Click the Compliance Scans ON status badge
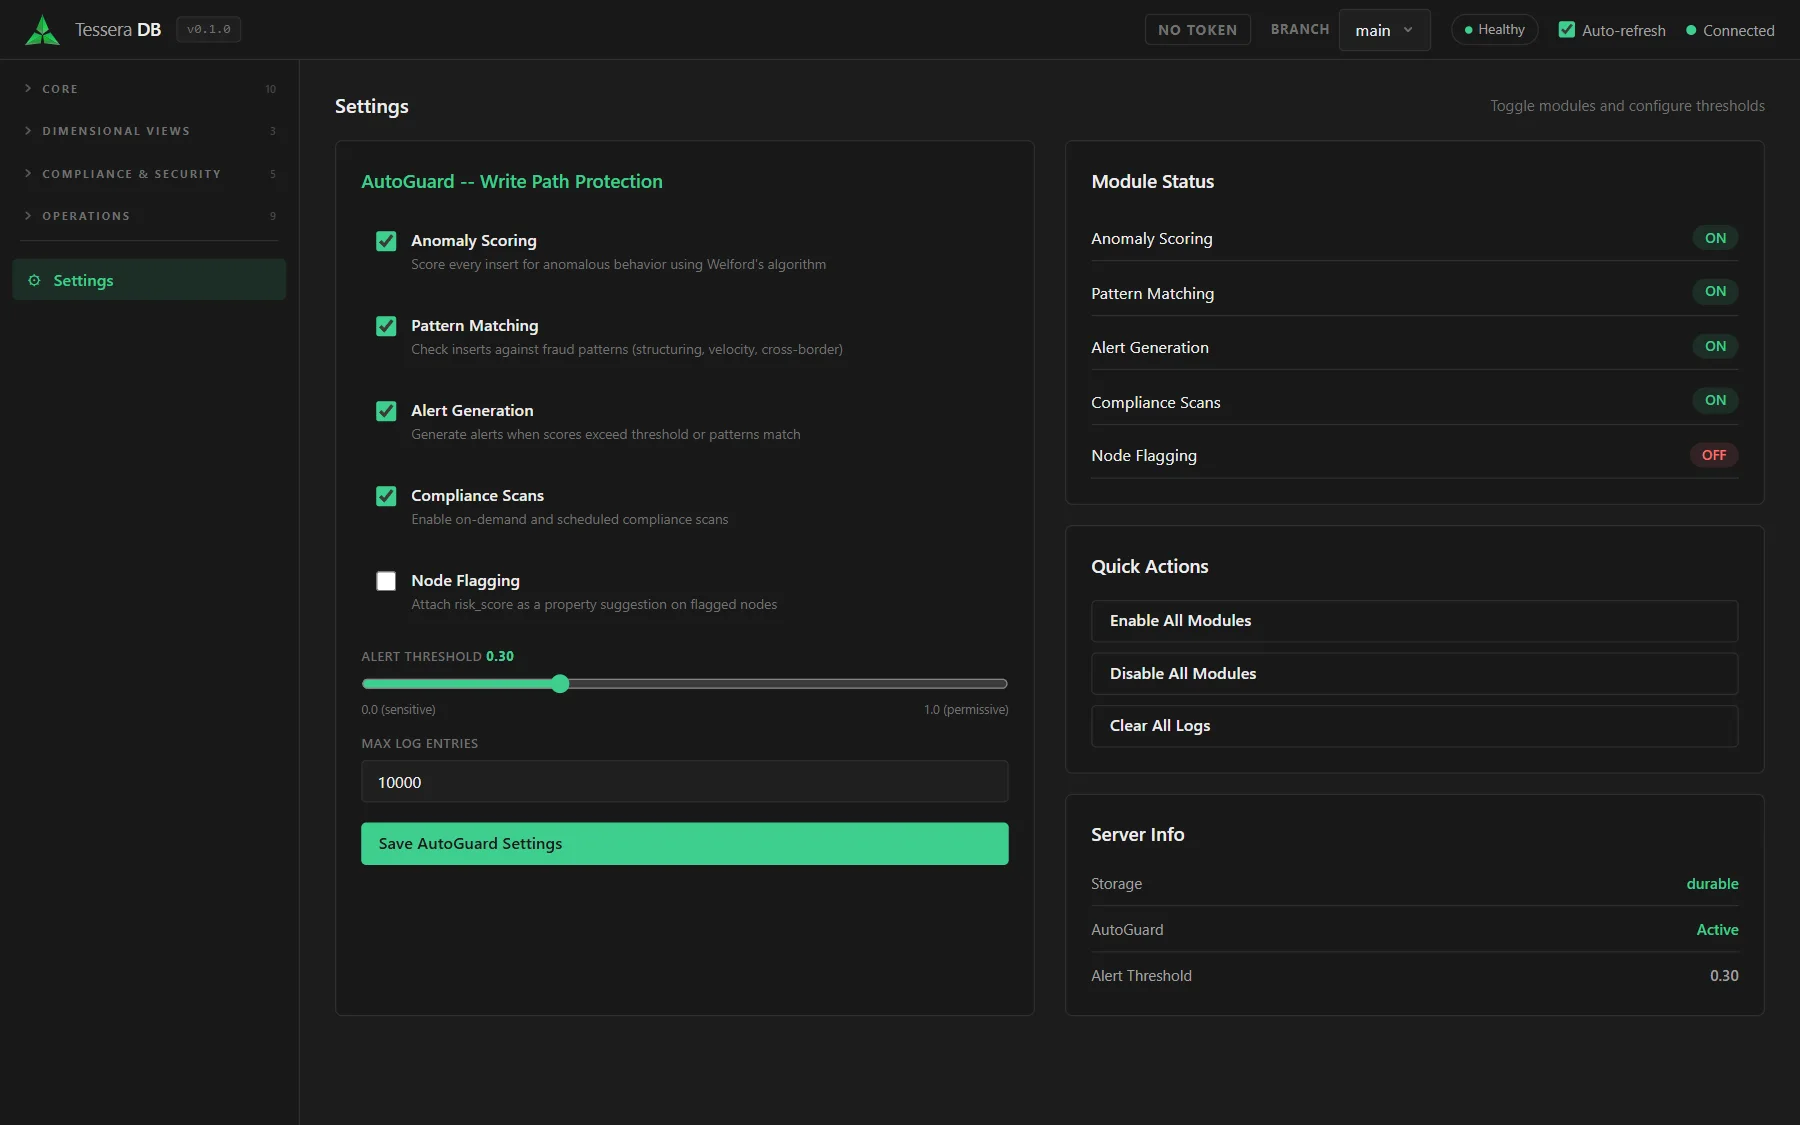This screenshot has width=1800, height=1125. [x=1715, y=400]
